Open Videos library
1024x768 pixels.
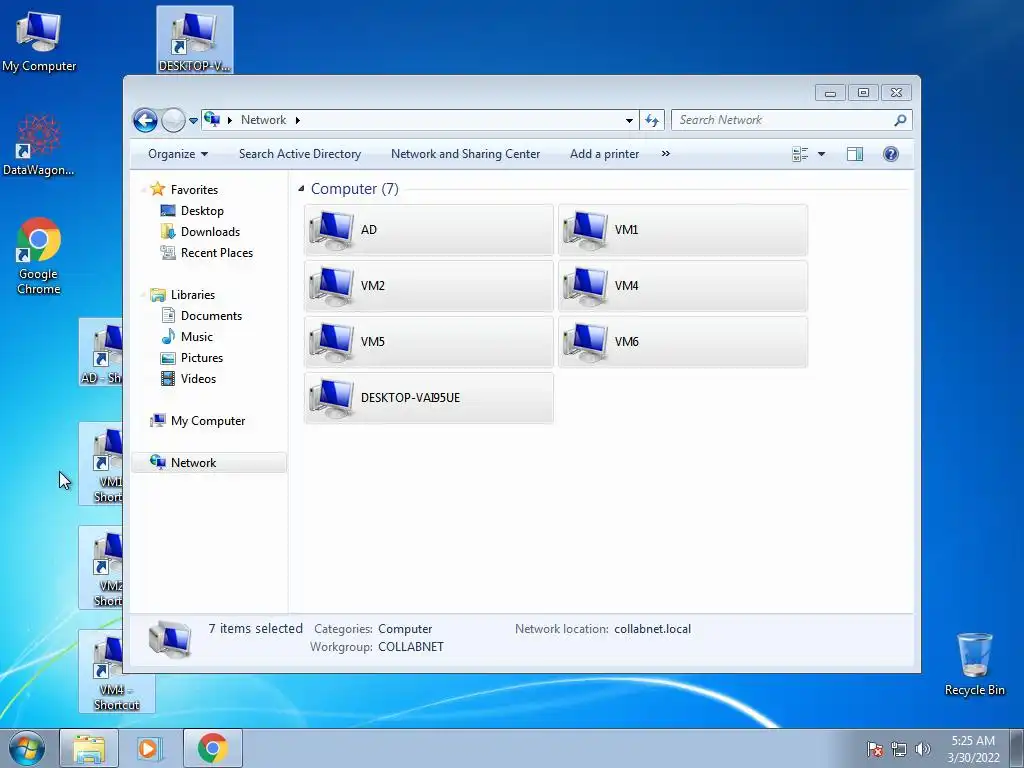[x=198, y=379]
